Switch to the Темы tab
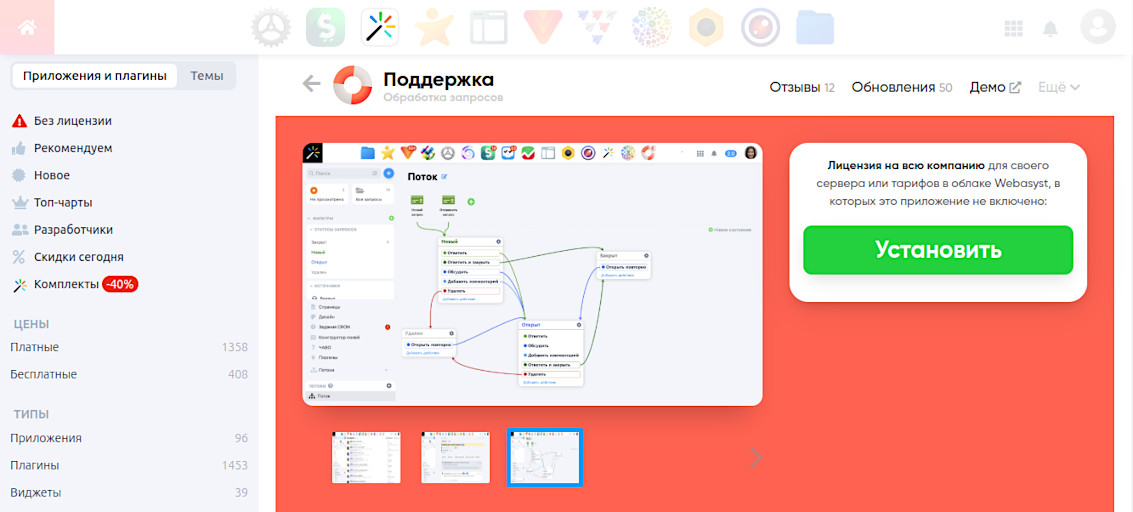The image size is (1133, 512). click(207, 75)
